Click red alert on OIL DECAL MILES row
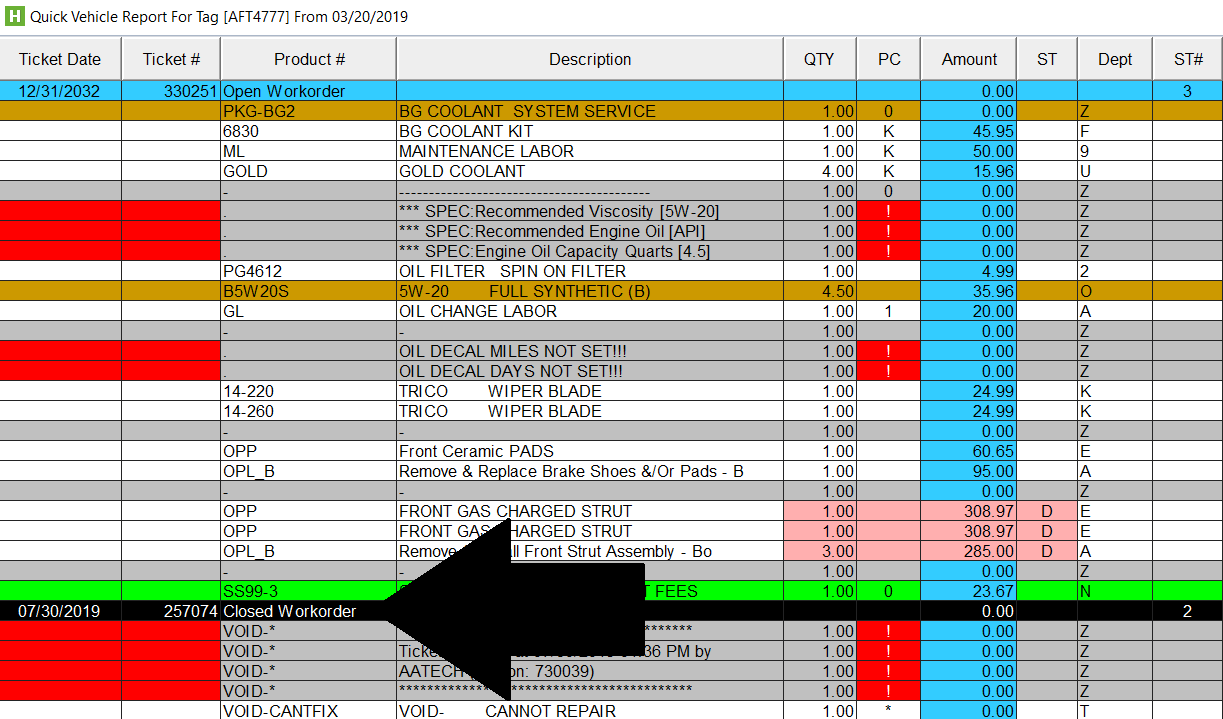Screen dimensions: 1223x719 click(888, 351)
